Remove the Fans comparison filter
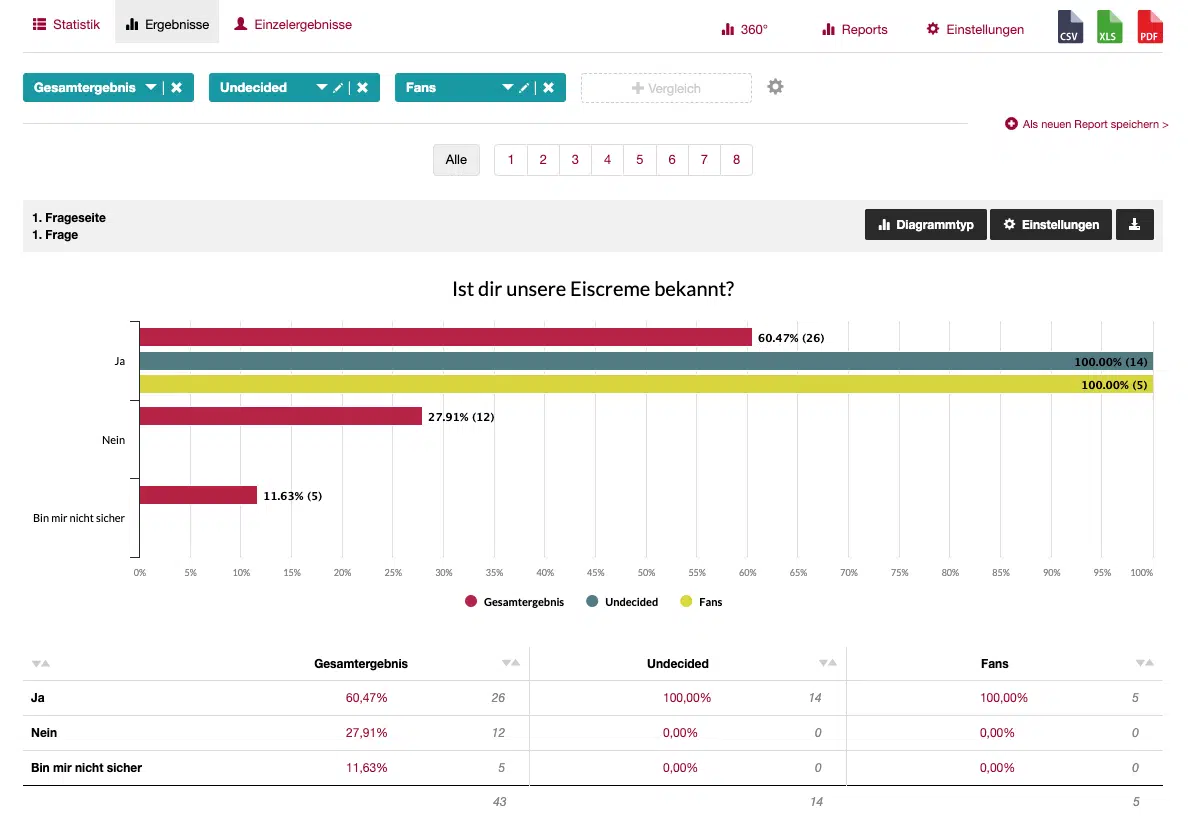The width and height of the screenshot is (1198, 830). coord(548,88)
